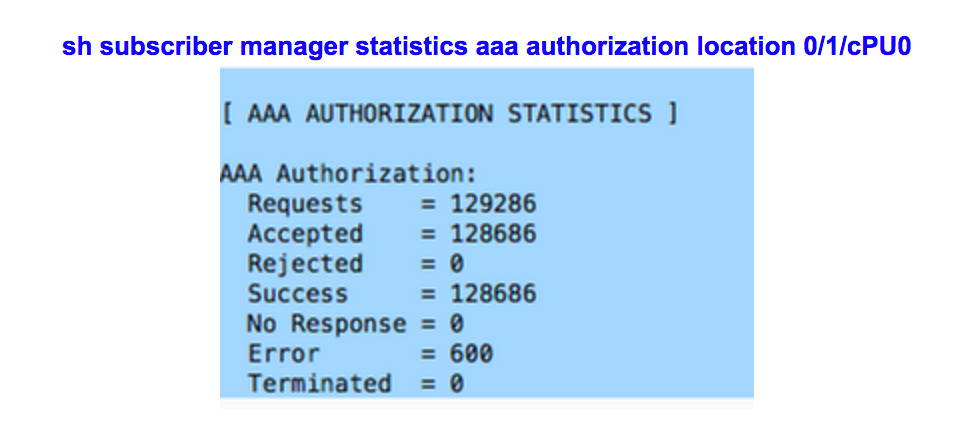Click the AAA Authorization: line
The height and width of the screenshot is (424, 954).
point(347,174)
